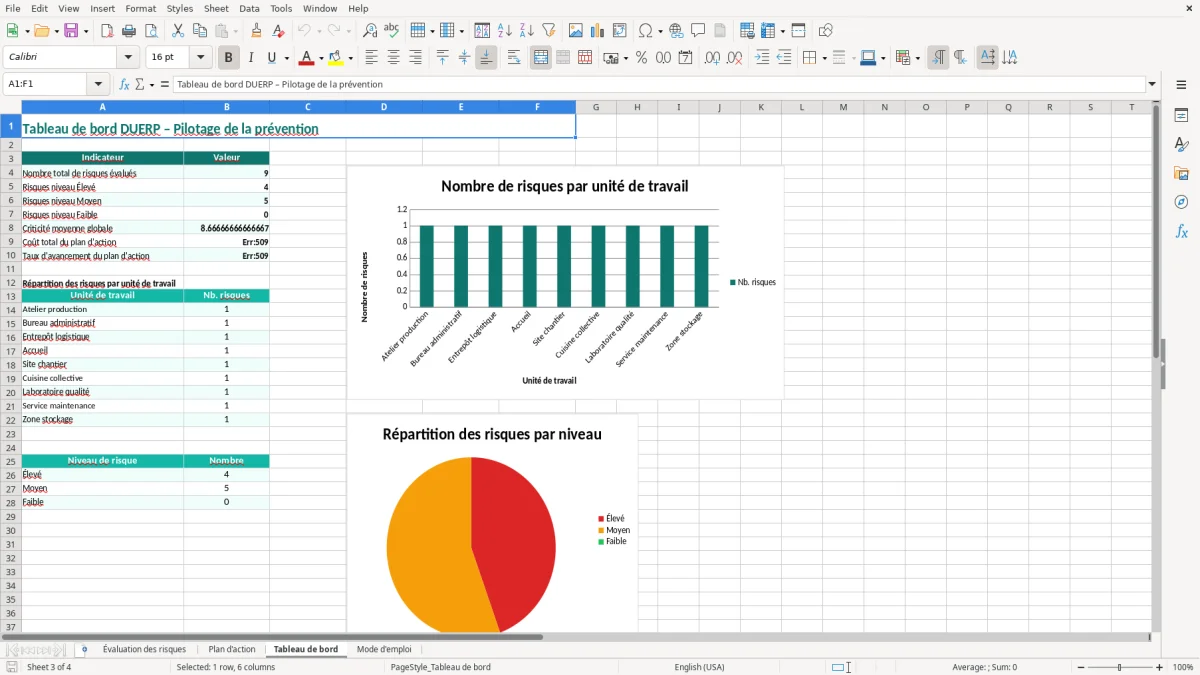The height and width of the screenshot is (675, 1200).
Task: Open sidebar Gallery deck
Action: point(1181,173)
